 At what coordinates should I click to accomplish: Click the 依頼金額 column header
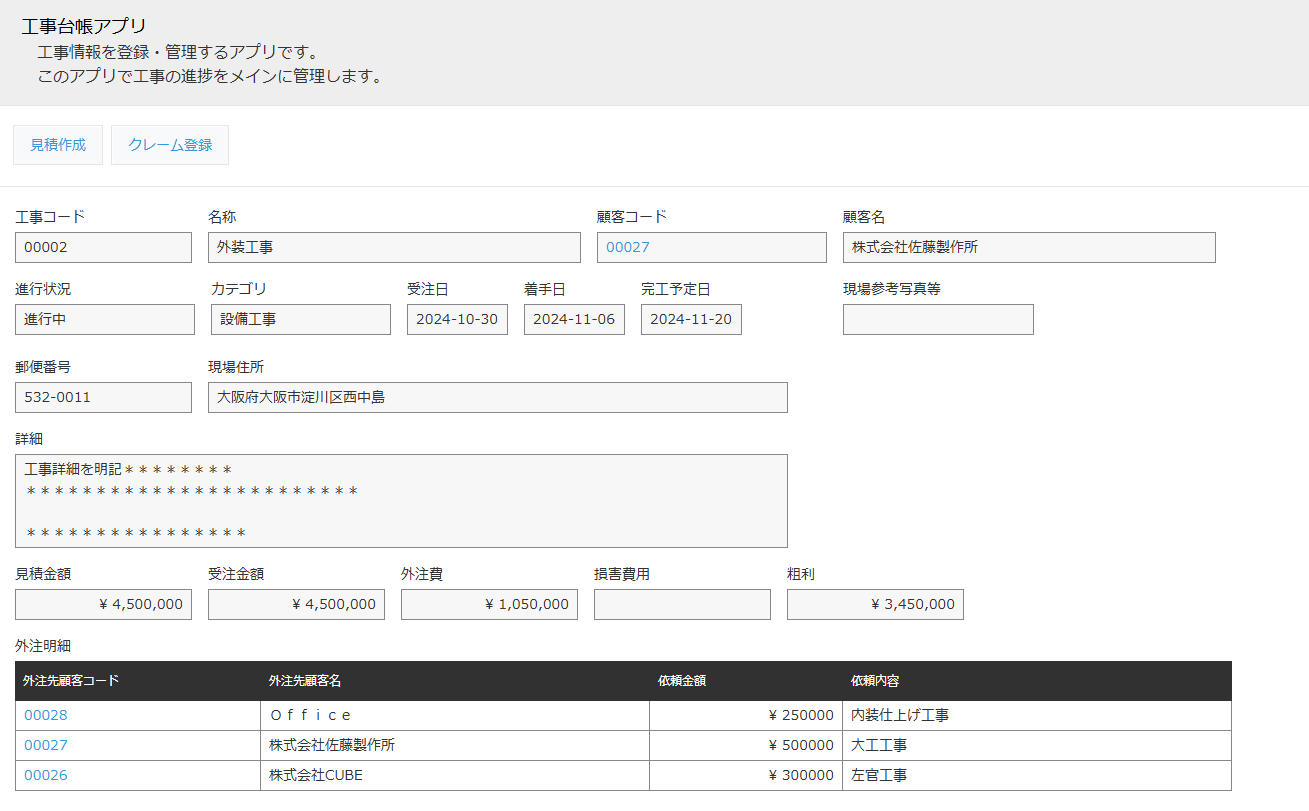[682, 681]
